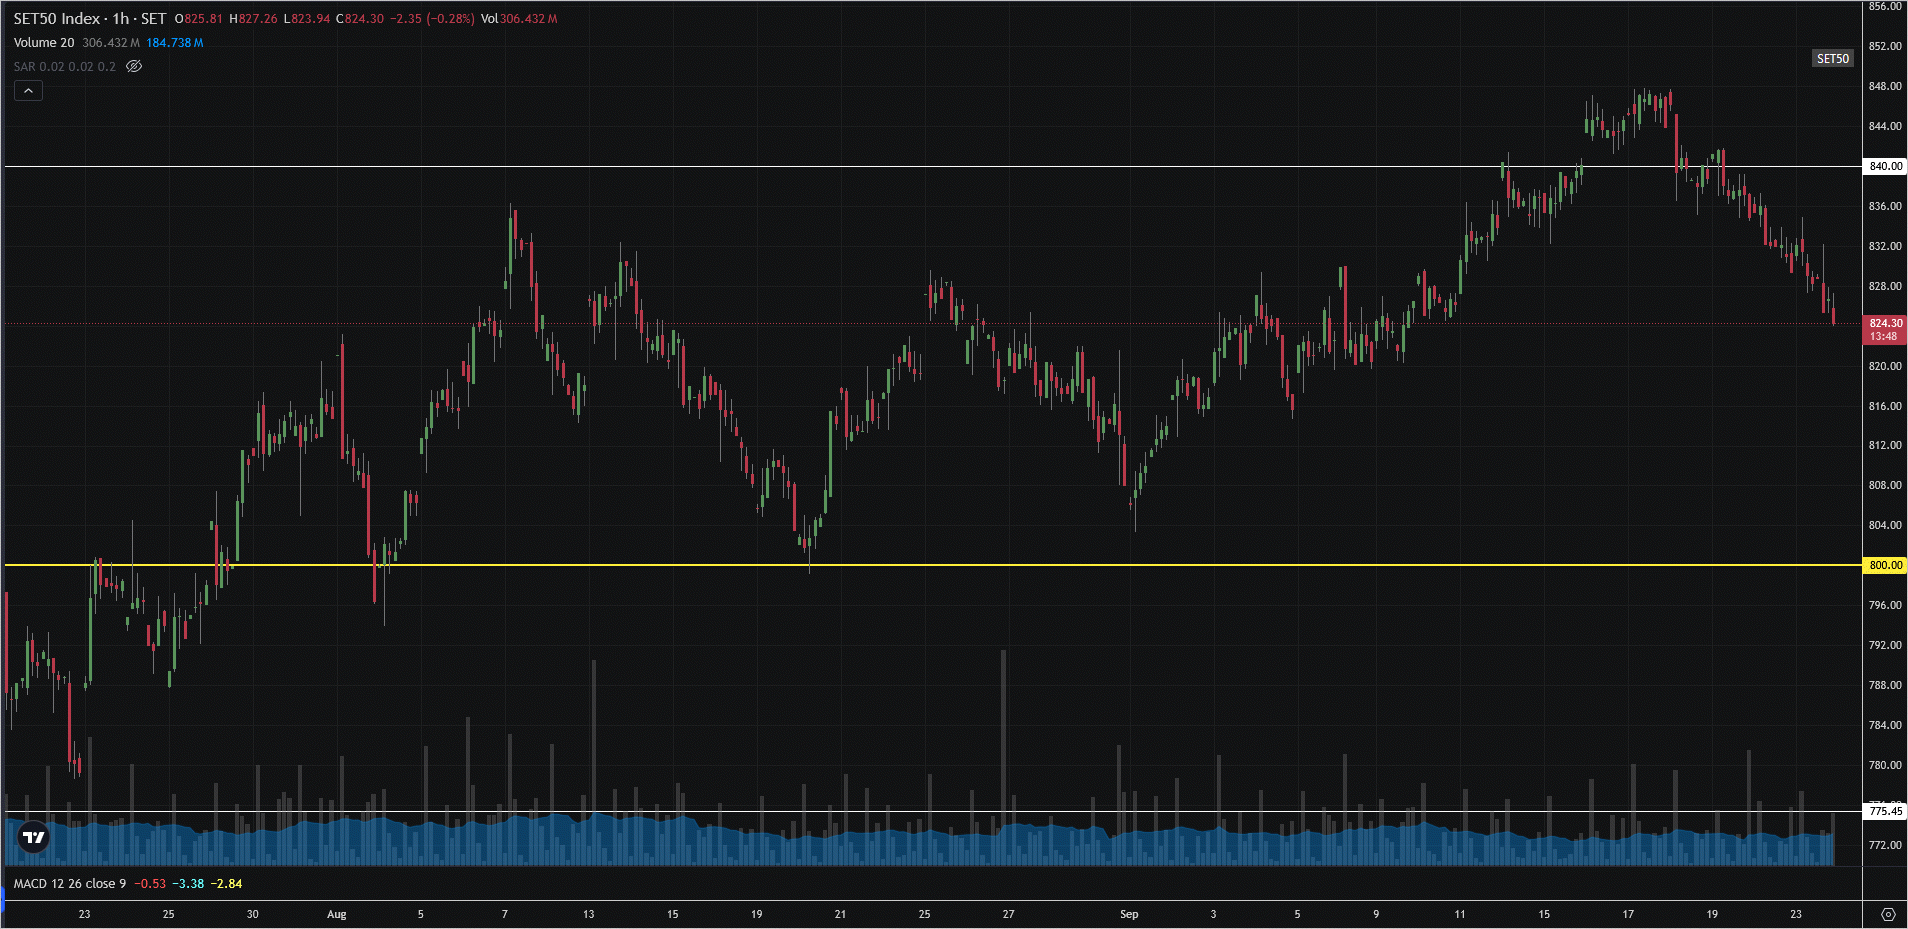Click the TradingView logo icon

pyautogui.click(x=34, y=838)
